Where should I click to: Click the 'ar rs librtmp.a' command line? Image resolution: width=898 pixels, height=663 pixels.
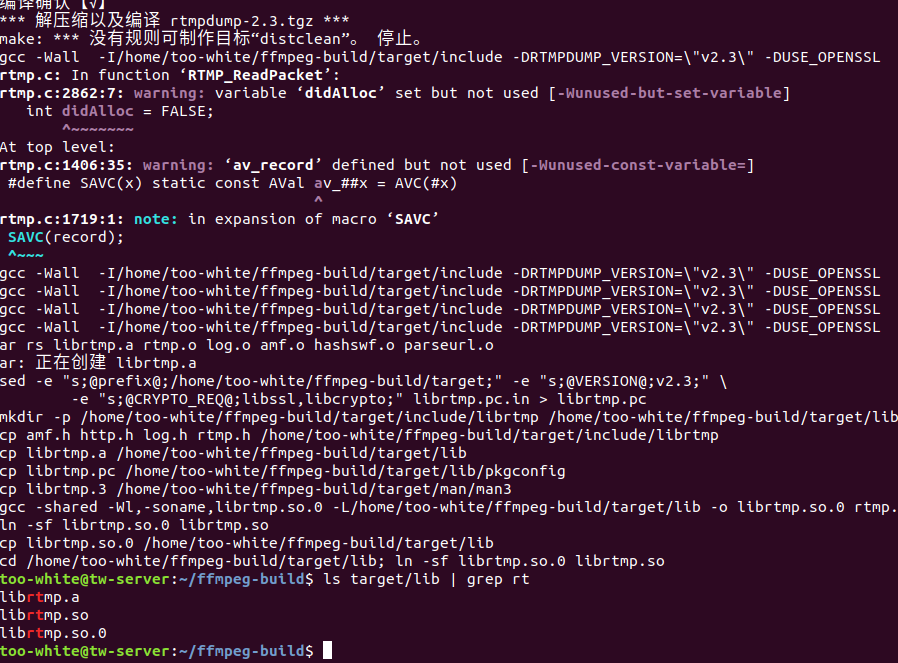(x=247, y=345)
